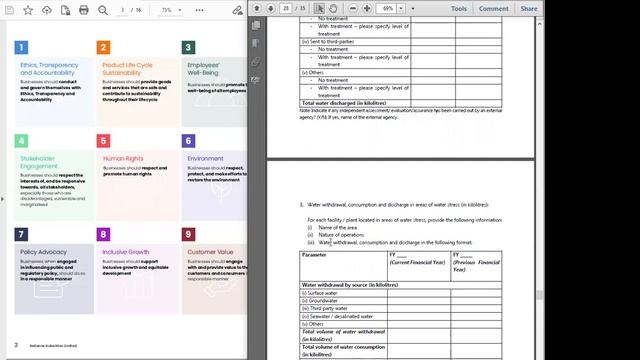Click '(iii) Third party water' table row
Screen dimensions: 640x360
click(x=400, y=309)
